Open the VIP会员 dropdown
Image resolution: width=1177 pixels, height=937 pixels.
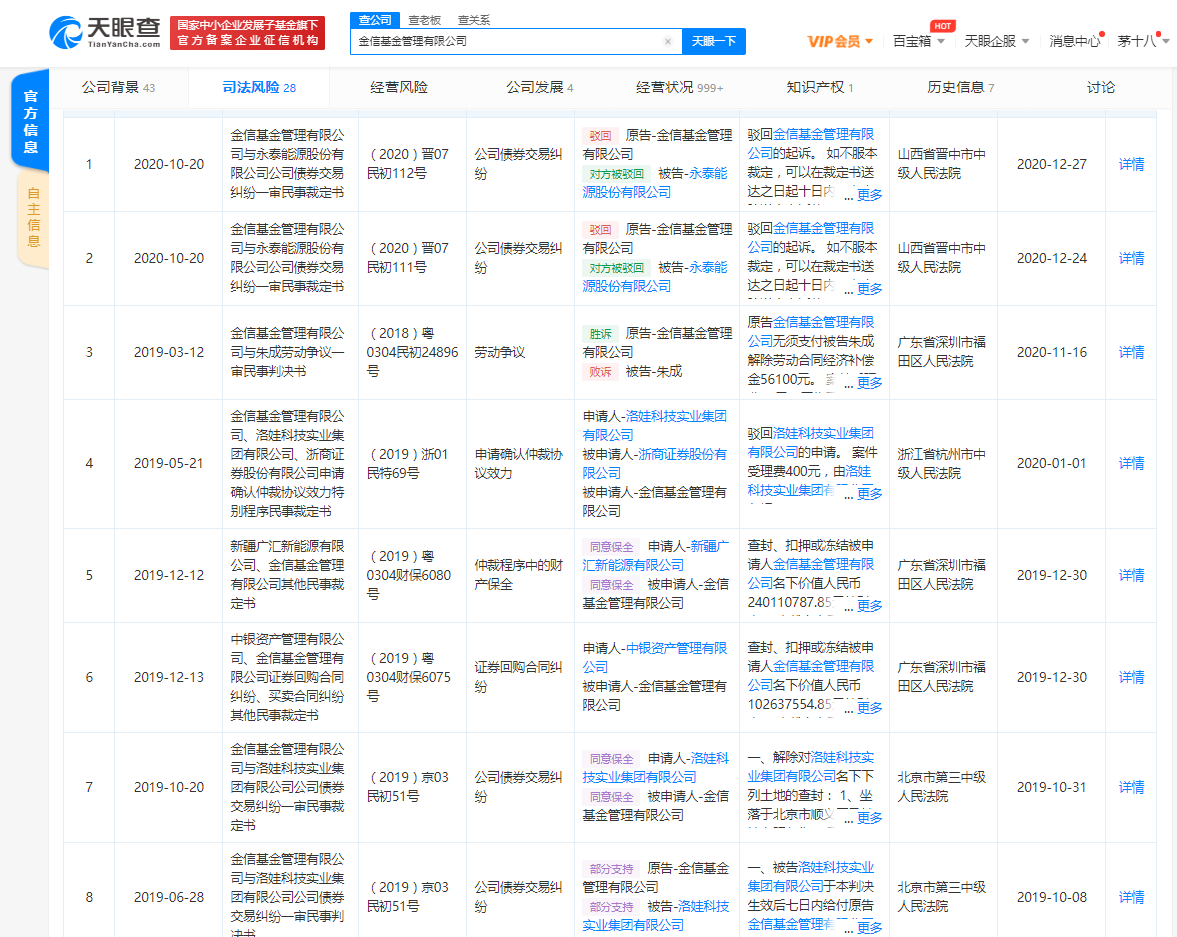point(840,41)
